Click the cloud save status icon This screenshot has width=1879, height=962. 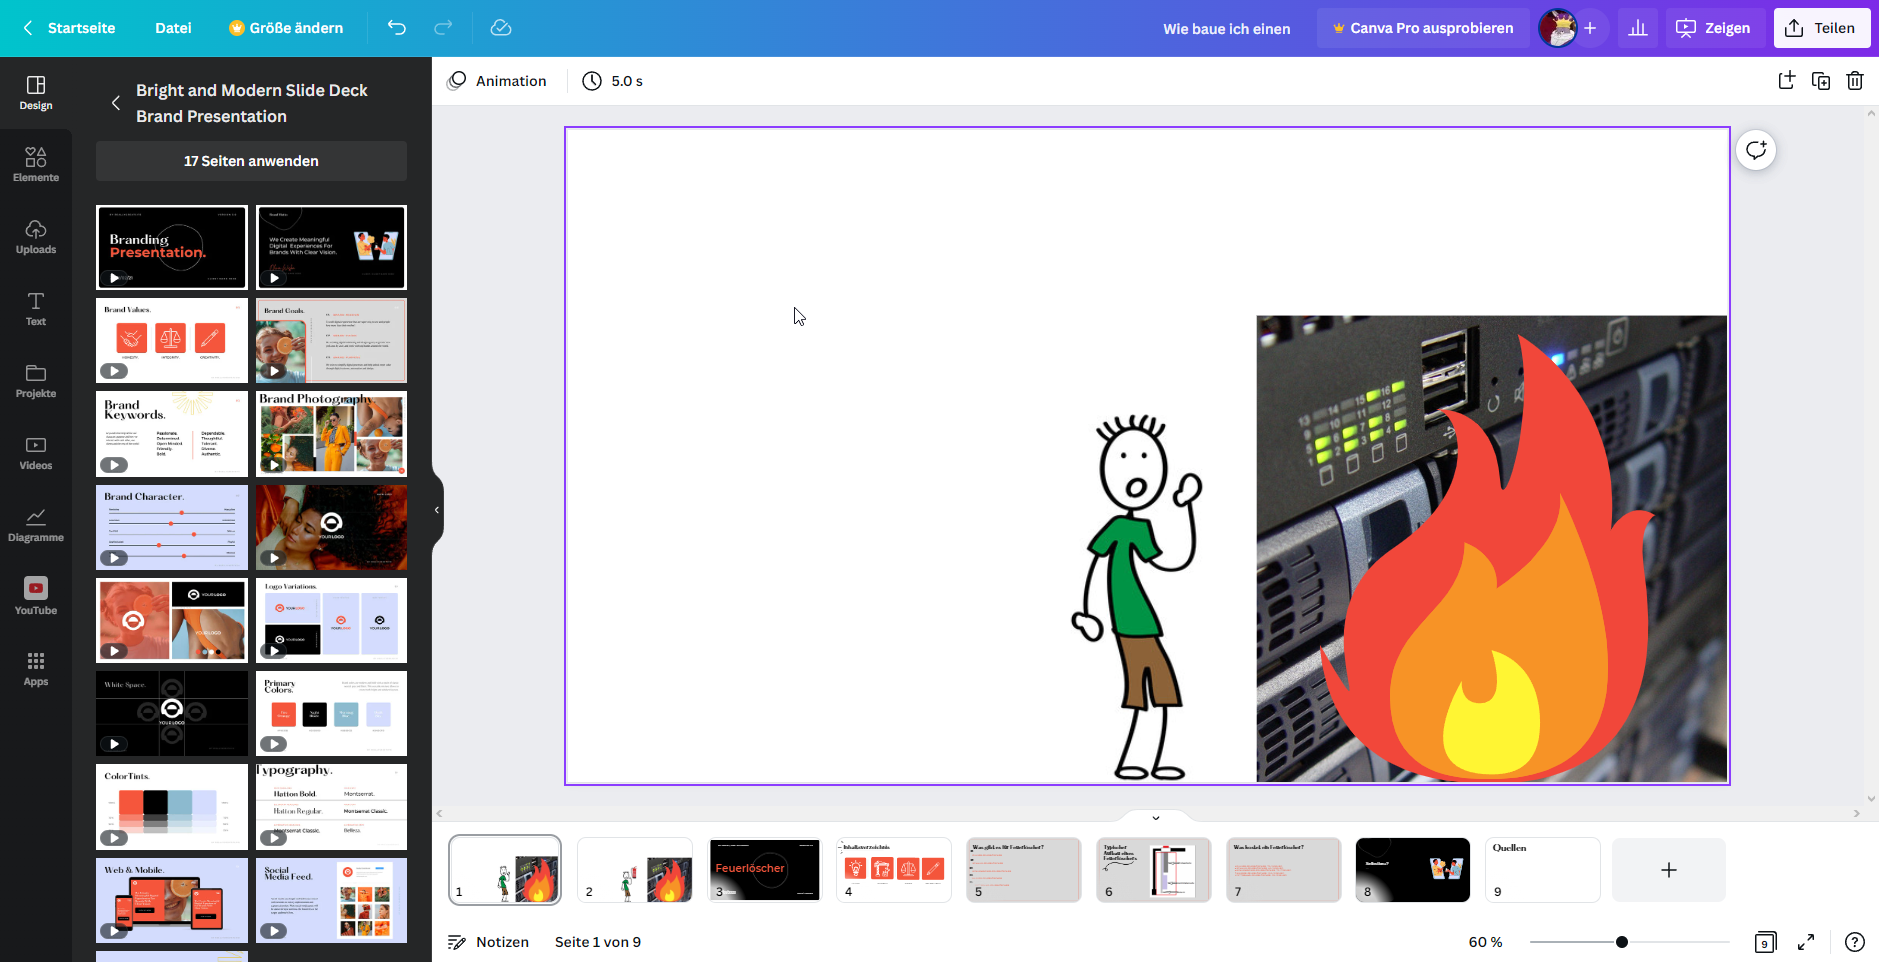coord(501,28)
